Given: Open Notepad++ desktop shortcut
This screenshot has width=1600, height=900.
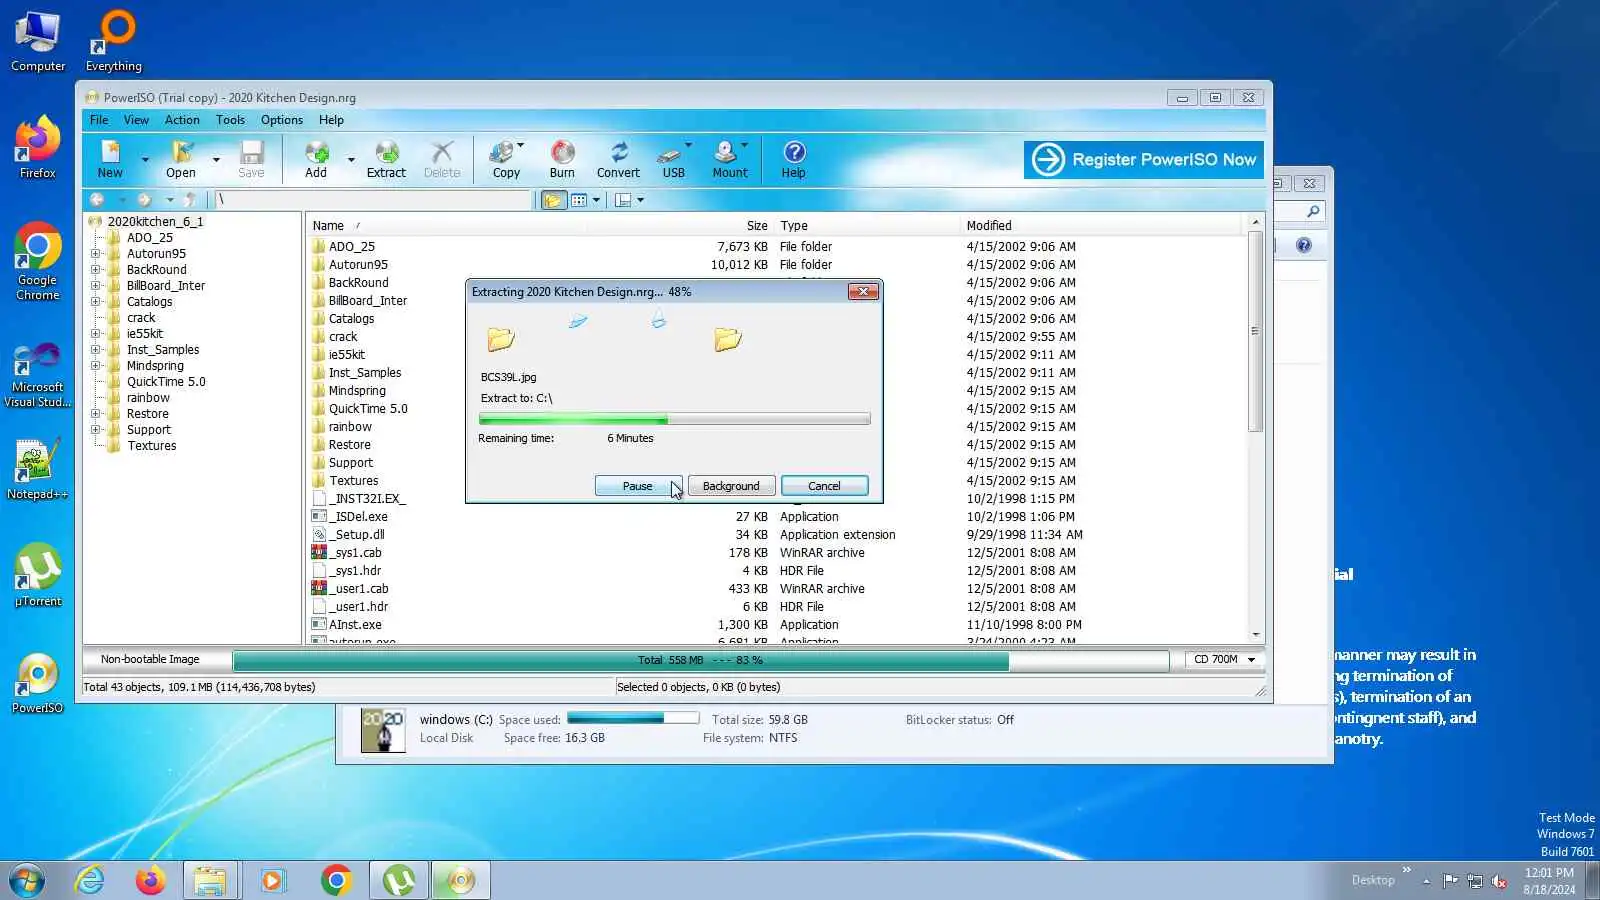Looking at the screenshot, I should pyautogui.click(x=38, y=470).
